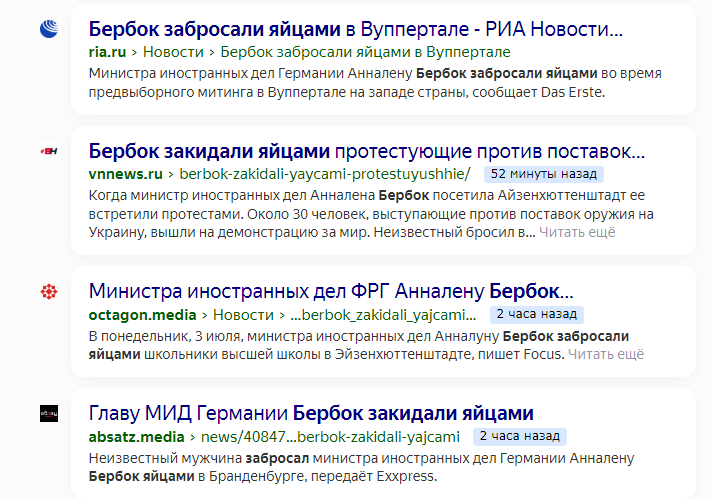Screen dimensions: 712x499
Task: Click the vnnews.ru domain link
Action: point(125,174)
